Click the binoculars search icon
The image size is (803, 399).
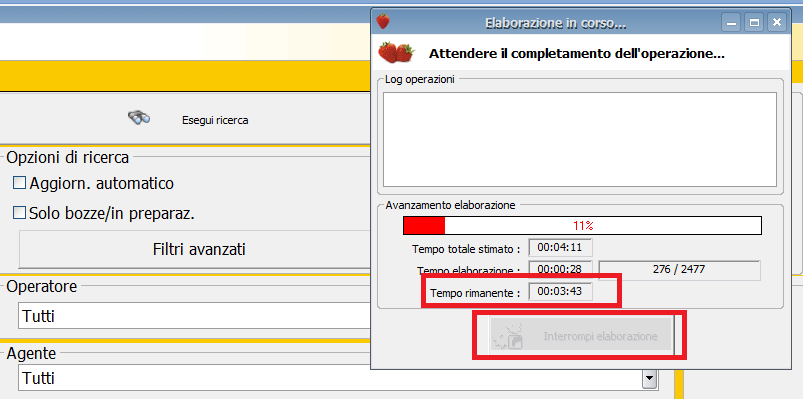(x=139, y=117)
